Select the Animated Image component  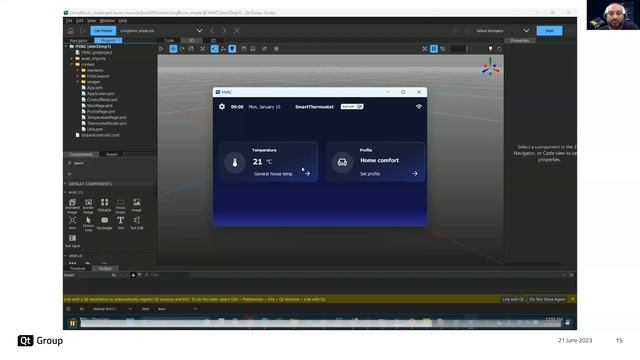pyautogui.click(x=72, y=206)
